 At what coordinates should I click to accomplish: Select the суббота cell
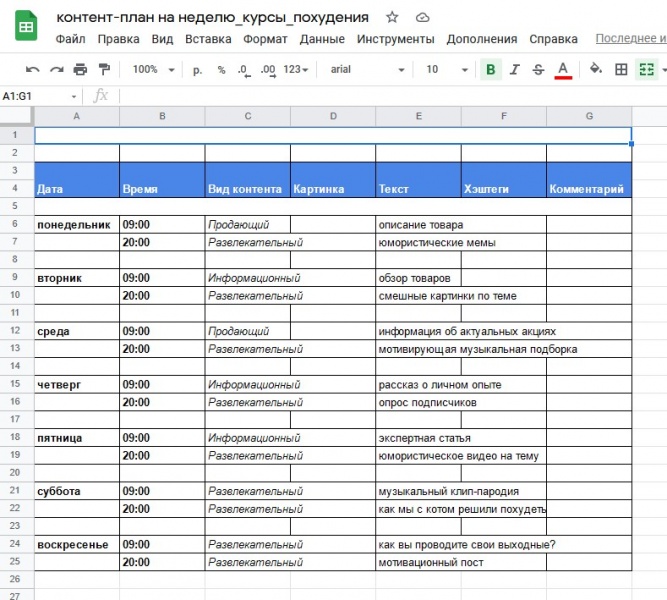coord(77,491)
